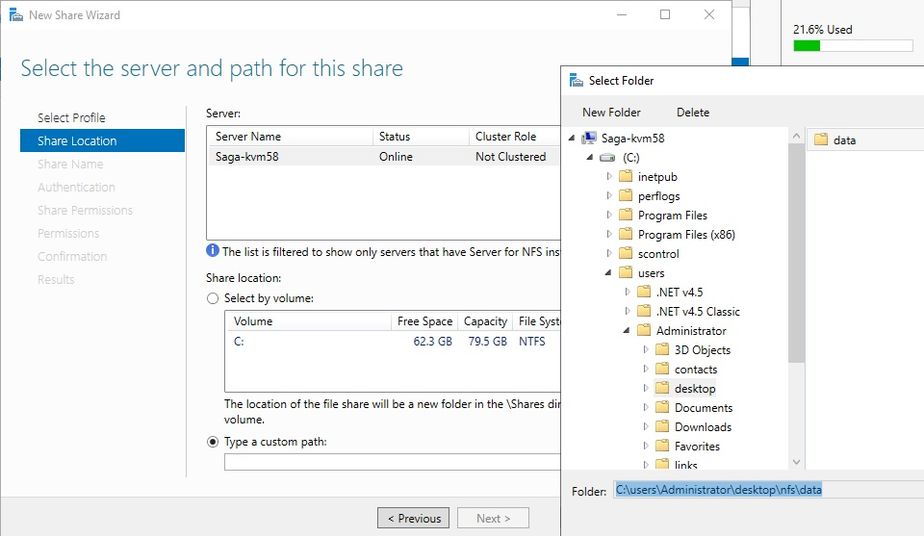Select the inetpub folder icon
Image resolution: width=924 pixels, height=536 pixels.
(x=626, y=177)
